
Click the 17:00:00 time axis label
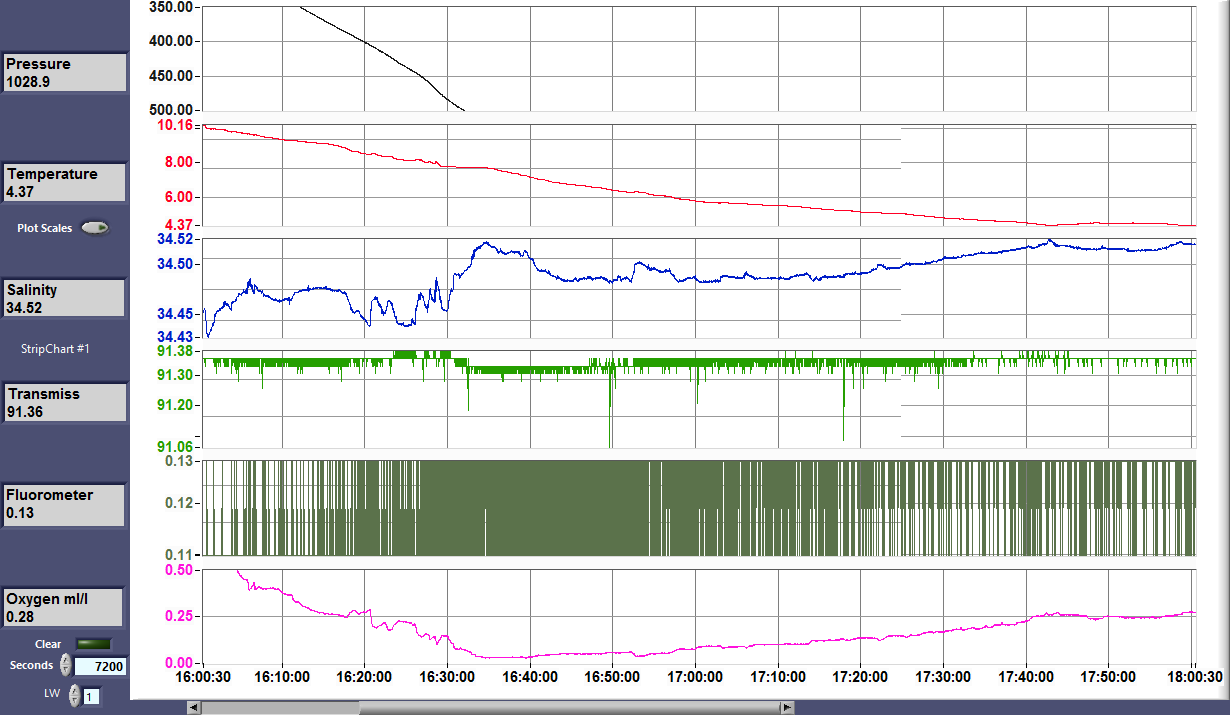(695, 677)
